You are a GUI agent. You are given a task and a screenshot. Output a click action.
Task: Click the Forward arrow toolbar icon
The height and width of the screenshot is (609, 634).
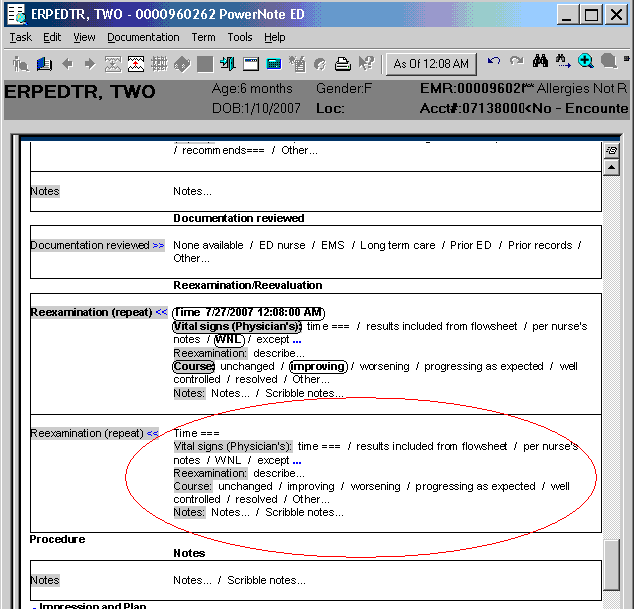90,64
